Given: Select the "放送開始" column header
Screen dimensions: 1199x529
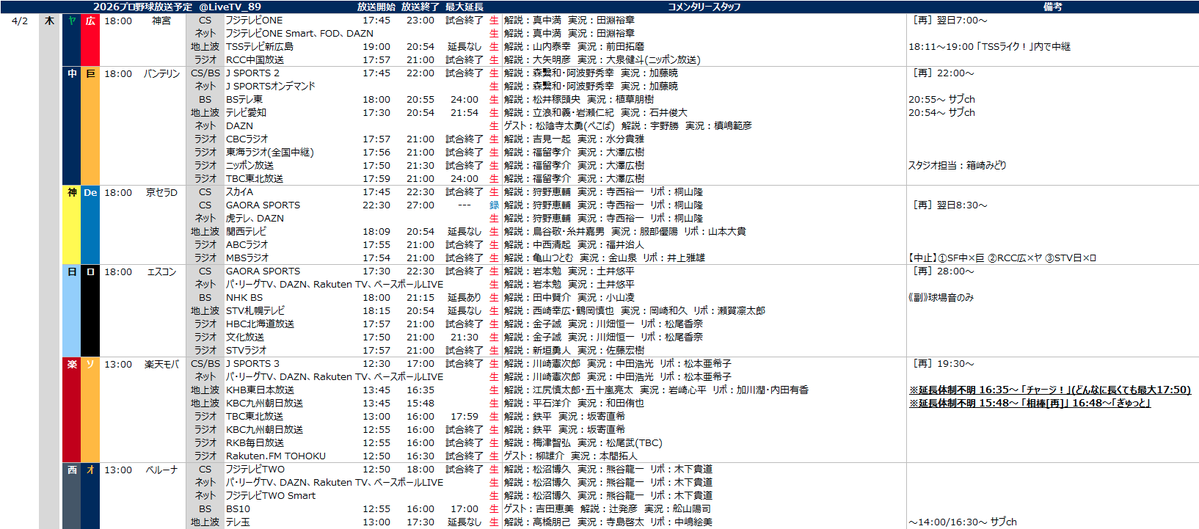Looking at the screenshot, I should click(376, 6).
